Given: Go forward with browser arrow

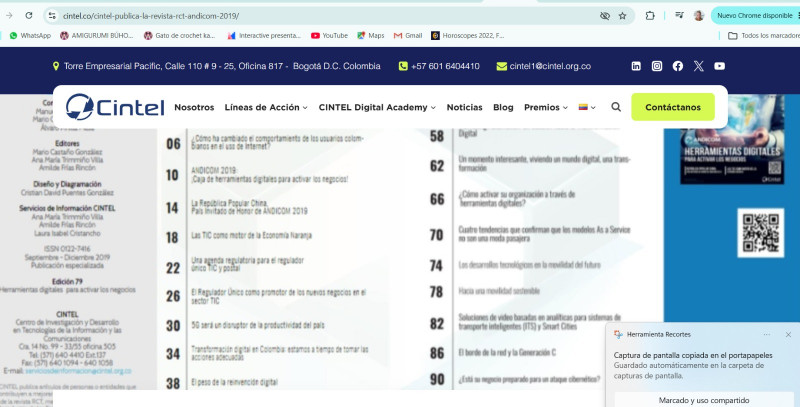Looking at the screenshot, I should pos(9,16).
